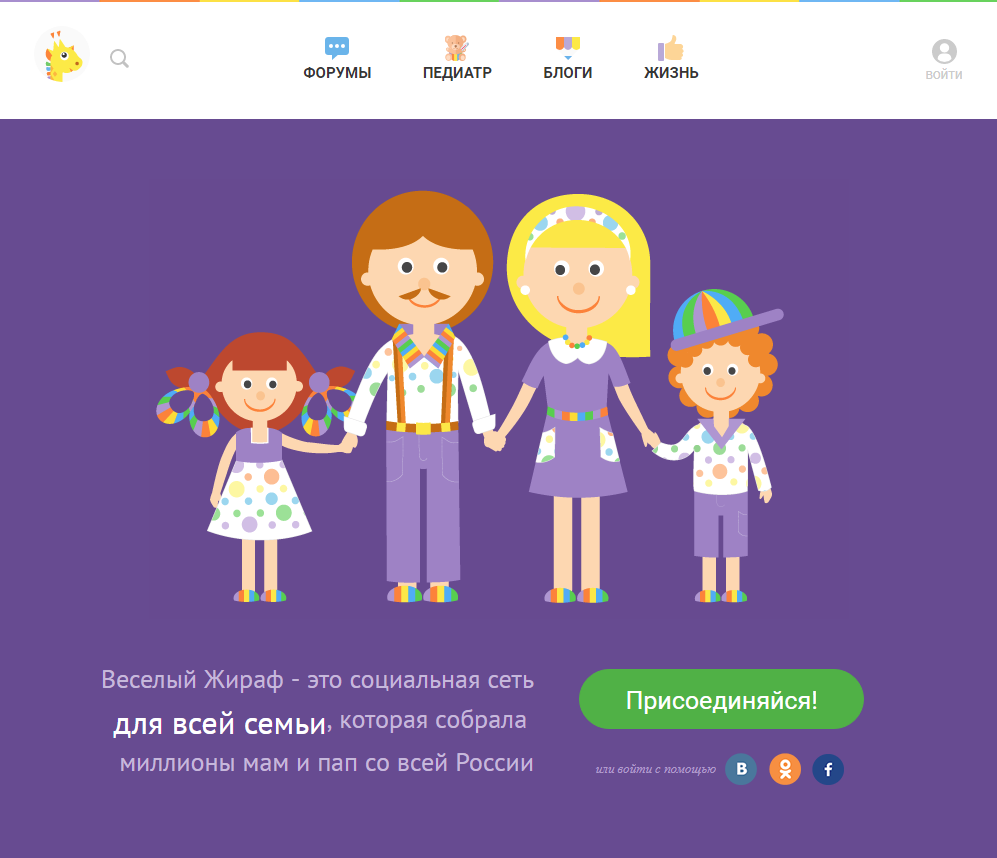Click the family illustration image
Image resolution: width=997 pixels, height=858 pixels.
470,396
